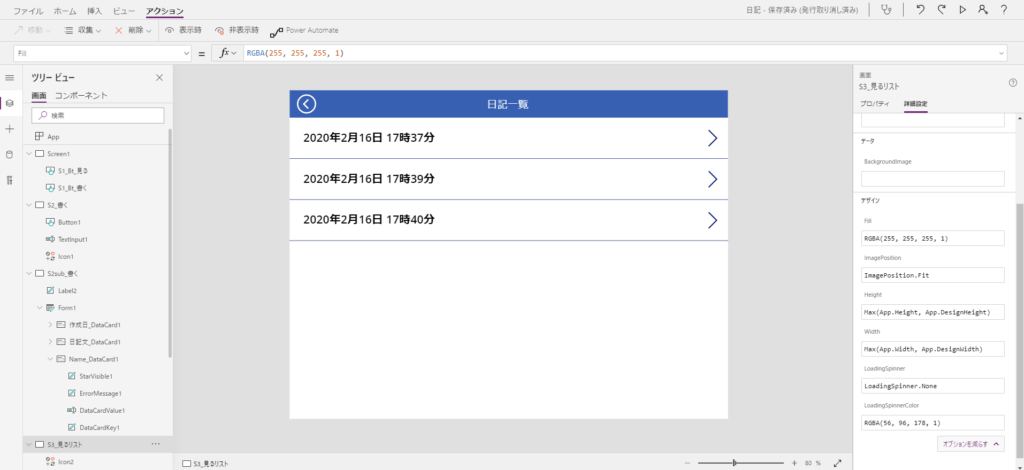
Task: Click the back arrow icon in app header
Action: click(x=307, y=104)
